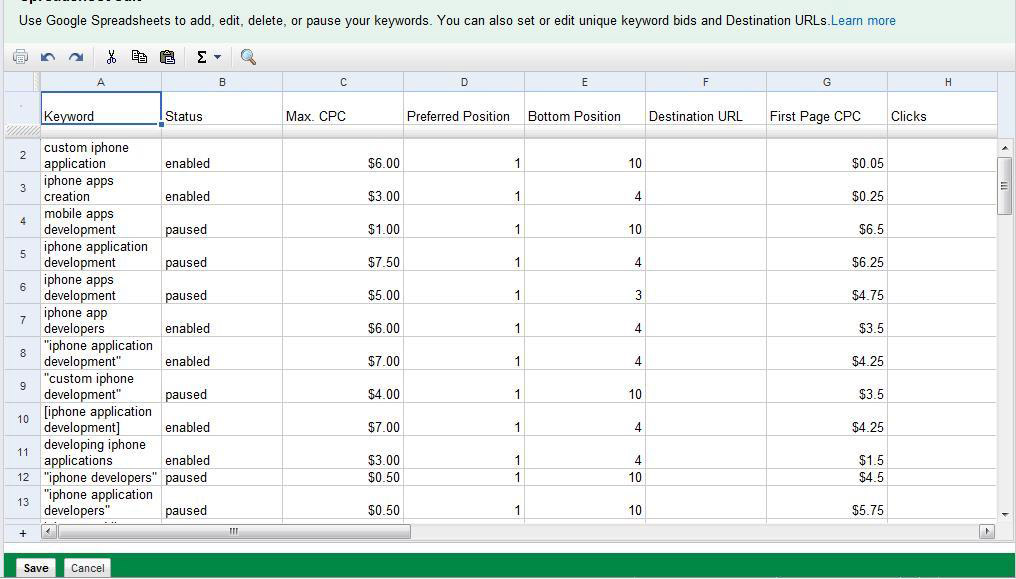Select the Clicks header cell
The image size is (1016, 579).
tap(942, 108)
